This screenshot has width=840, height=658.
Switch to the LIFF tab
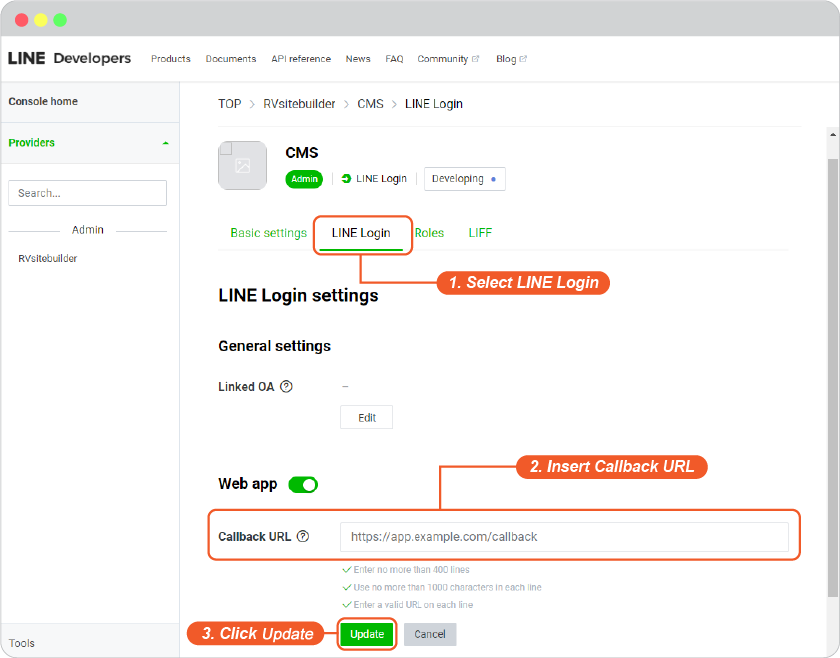click(480, 233)
